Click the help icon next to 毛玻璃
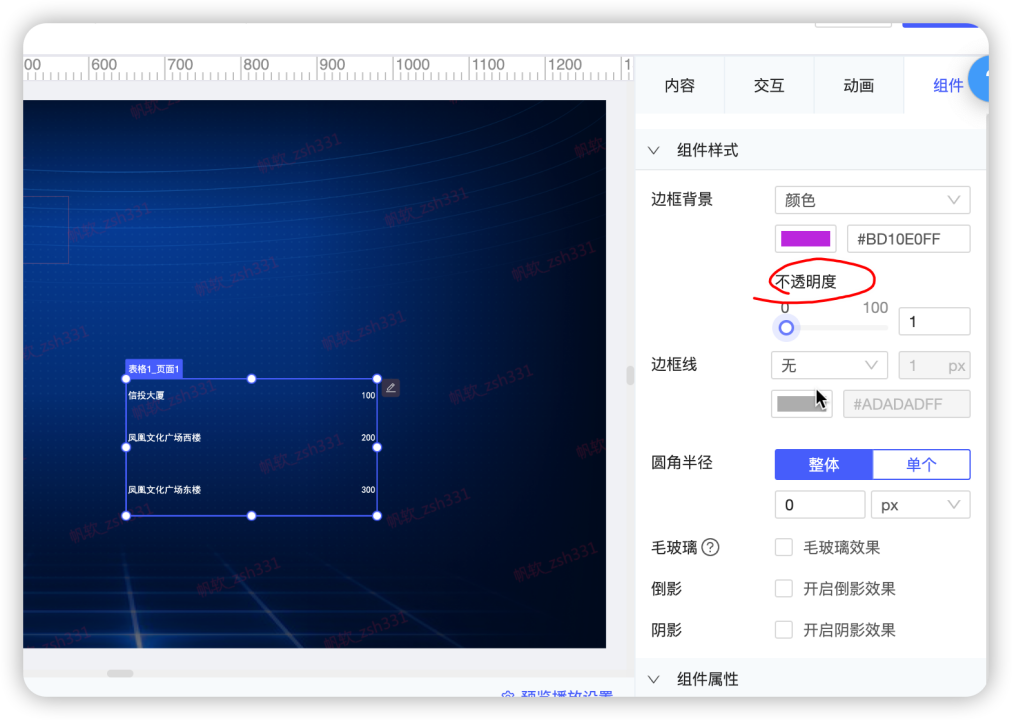This screenshot has height=720, width=1012. tap(710, 547)
